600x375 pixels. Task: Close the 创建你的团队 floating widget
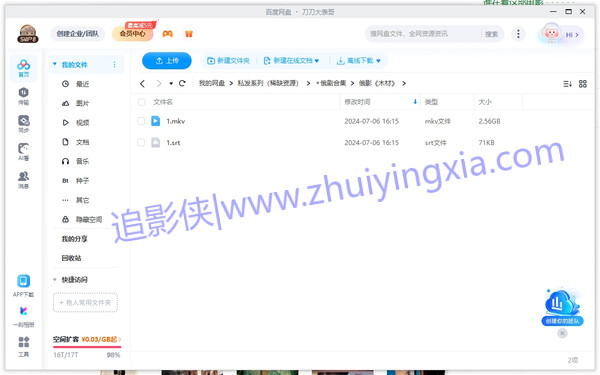[562, 333]
